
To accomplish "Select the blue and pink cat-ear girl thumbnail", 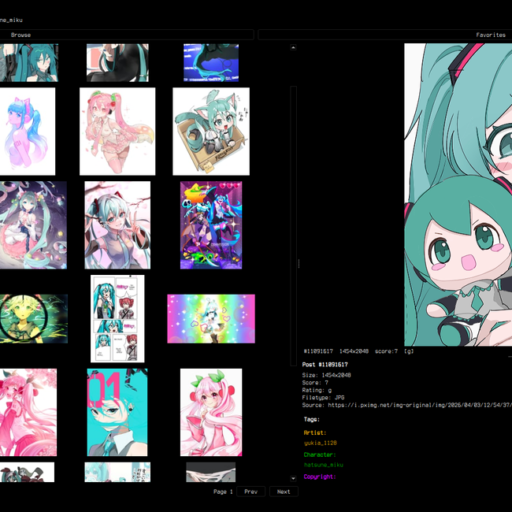I will pos(27,131).
